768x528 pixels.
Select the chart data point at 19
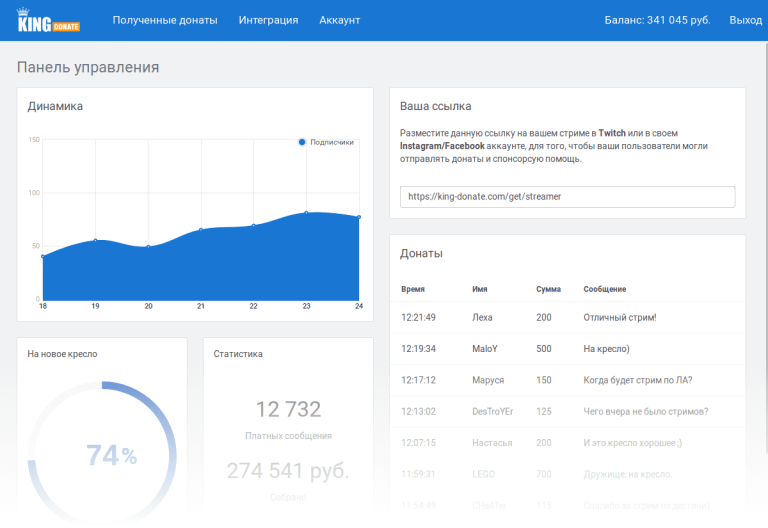(95, 240)
